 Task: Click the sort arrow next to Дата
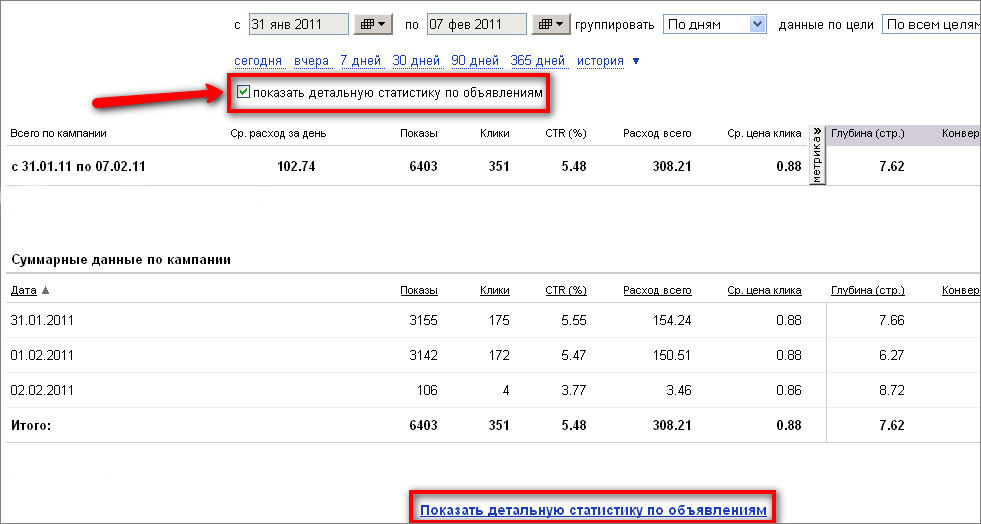pyautogui.click(x=45, y=291)
